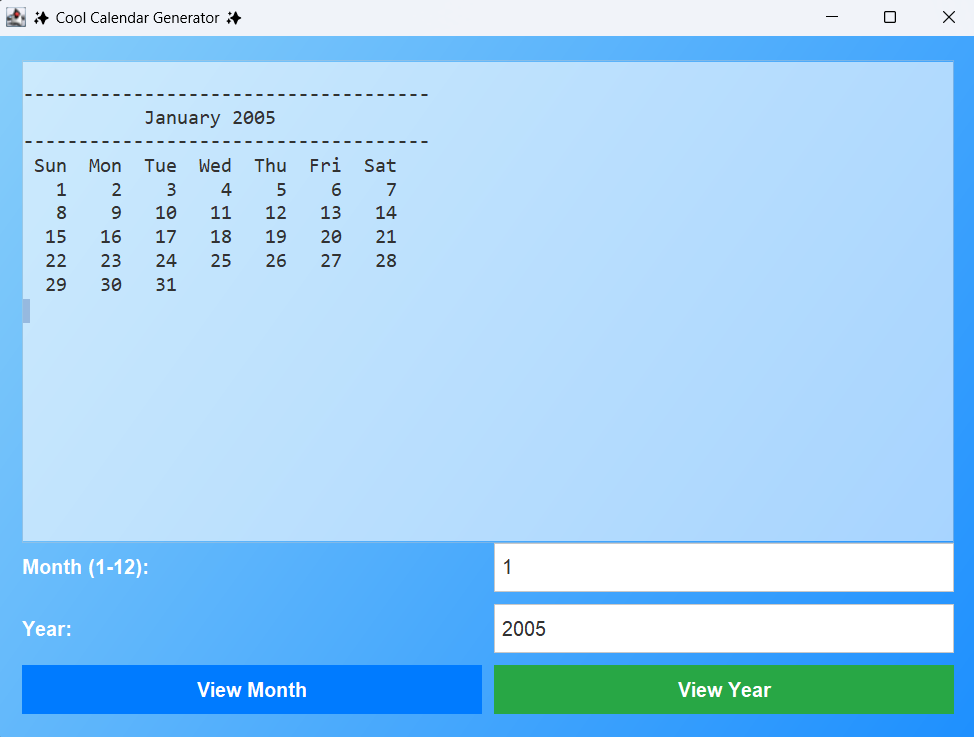This screenshot has height=737, width=974.
Task: Click the View Month button
Action: coord(252,689)
